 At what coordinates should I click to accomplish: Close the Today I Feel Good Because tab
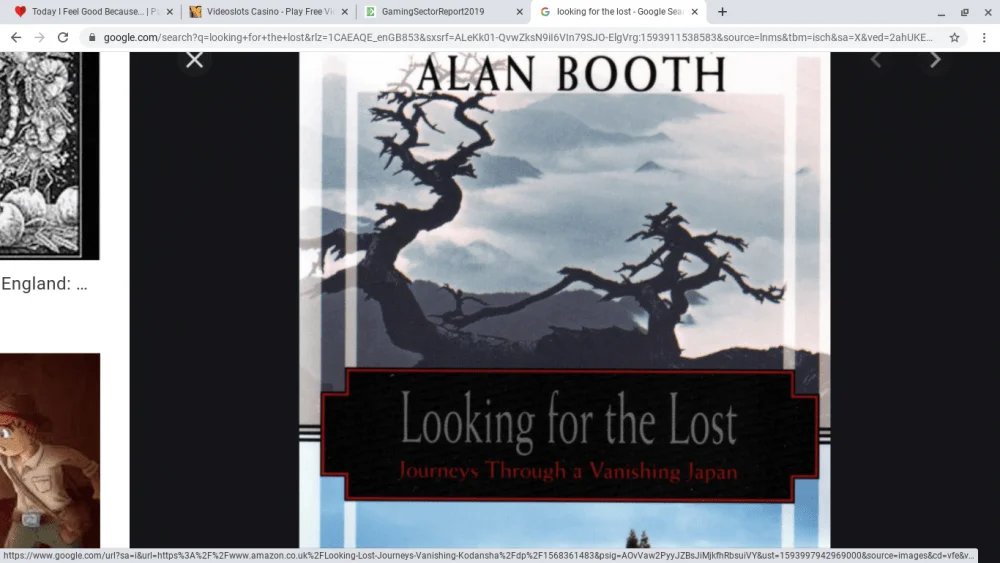pyautogui.click(x=170, y=11)
